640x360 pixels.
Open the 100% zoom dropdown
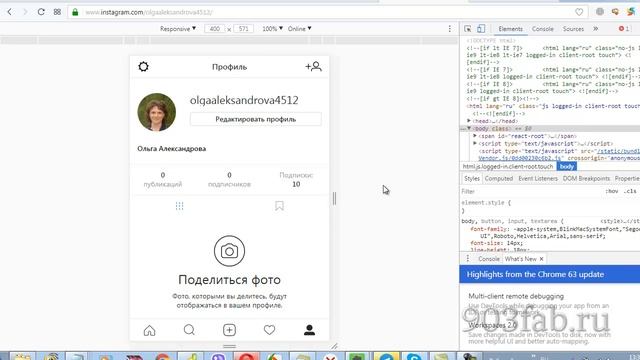[272, 29]
